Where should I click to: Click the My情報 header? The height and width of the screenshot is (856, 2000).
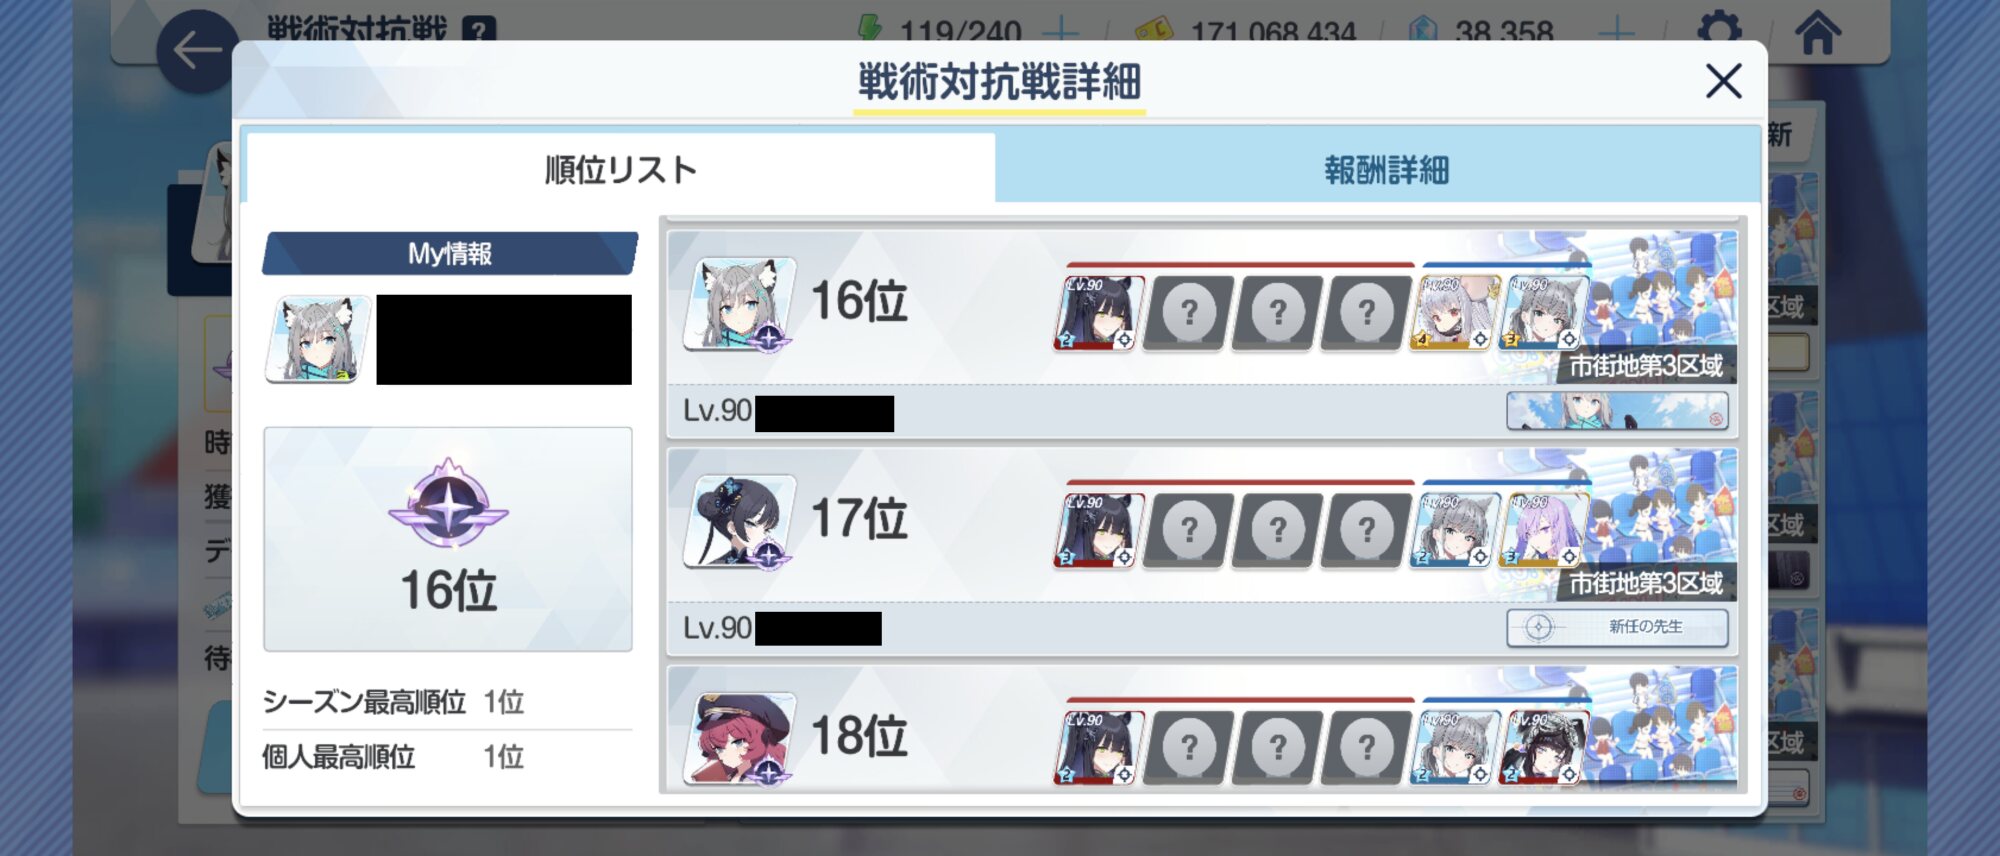[449, 253]
